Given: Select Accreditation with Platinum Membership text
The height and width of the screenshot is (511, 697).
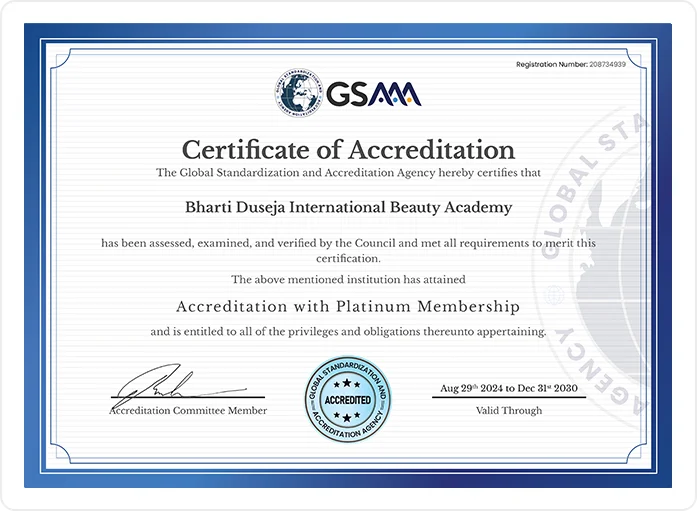Looking at the screenshot, I should tap(348, 306).
